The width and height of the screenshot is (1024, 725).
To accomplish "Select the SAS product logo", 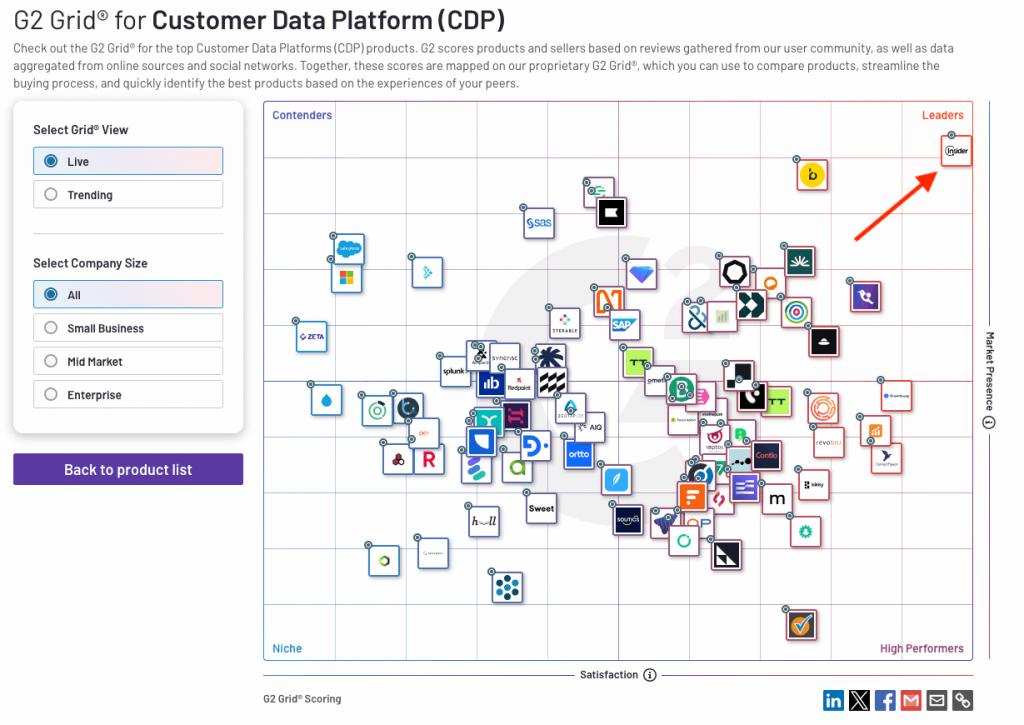I will pos(539,223).
